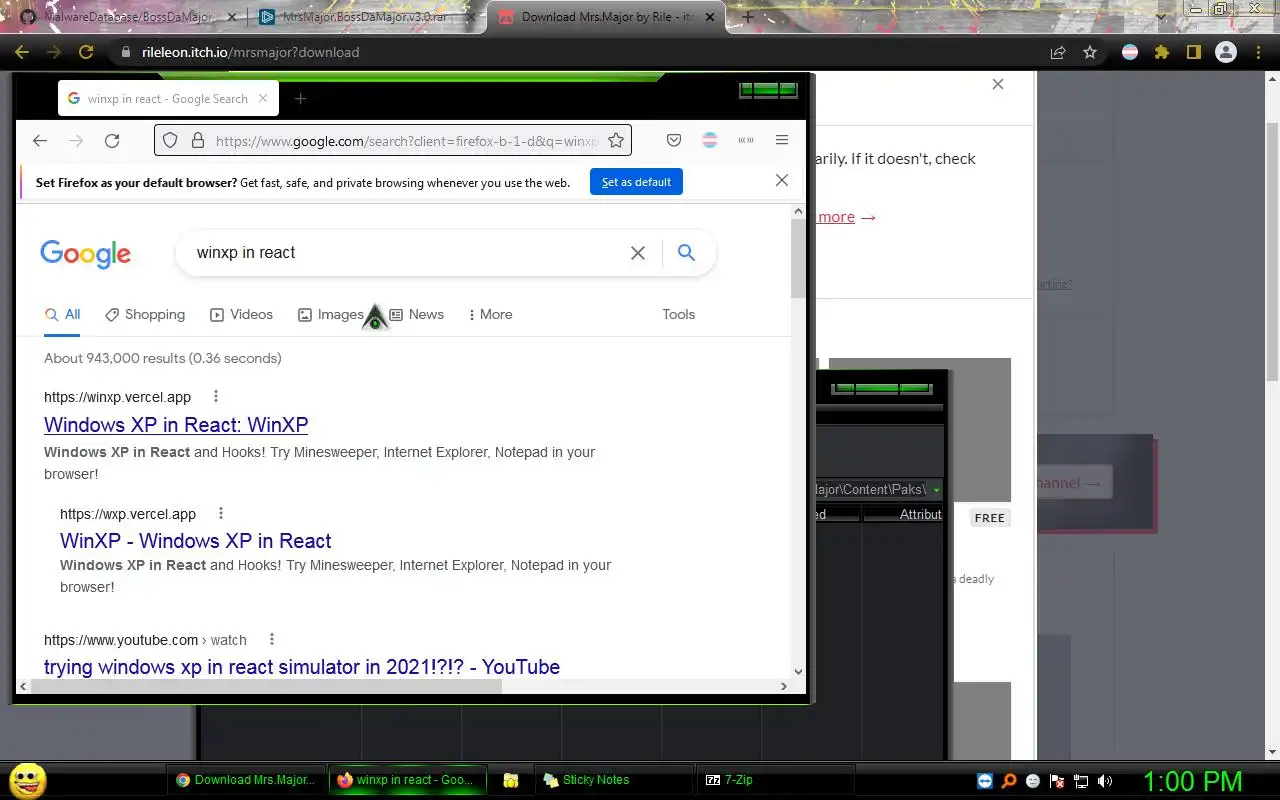This screenshot has width=1280, height=800.
Task: Open network tray icon
Action: 1081,781
